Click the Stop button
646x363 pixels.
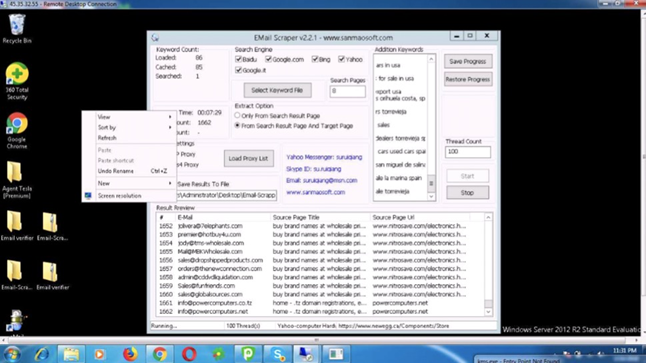pos(467,193)
